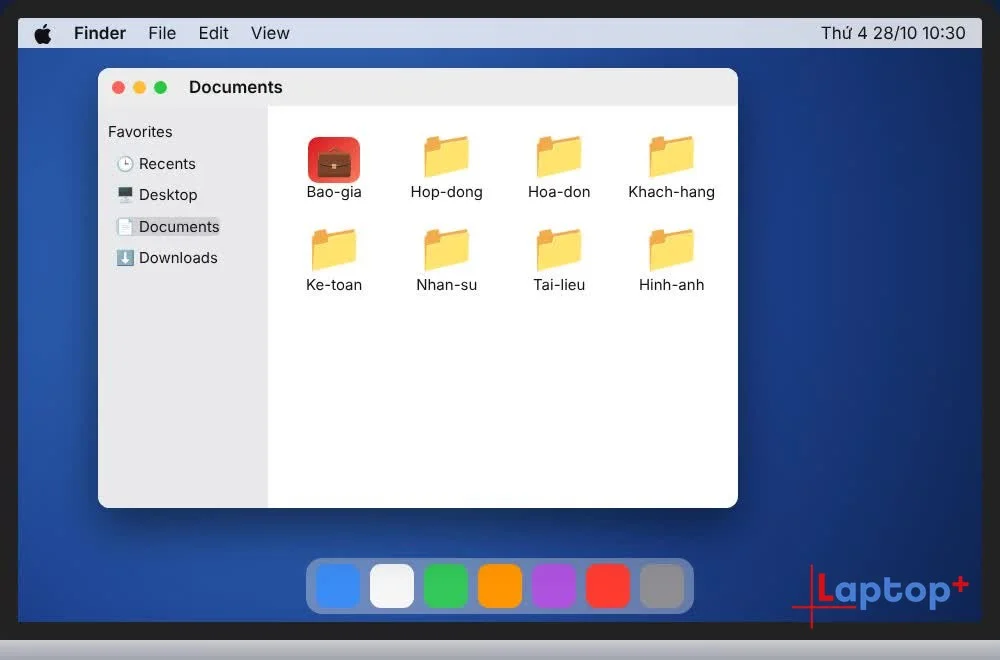This screenshot has height=660, width=1000.
Task: Go to Documents in the sidebar
Action: 168,226
